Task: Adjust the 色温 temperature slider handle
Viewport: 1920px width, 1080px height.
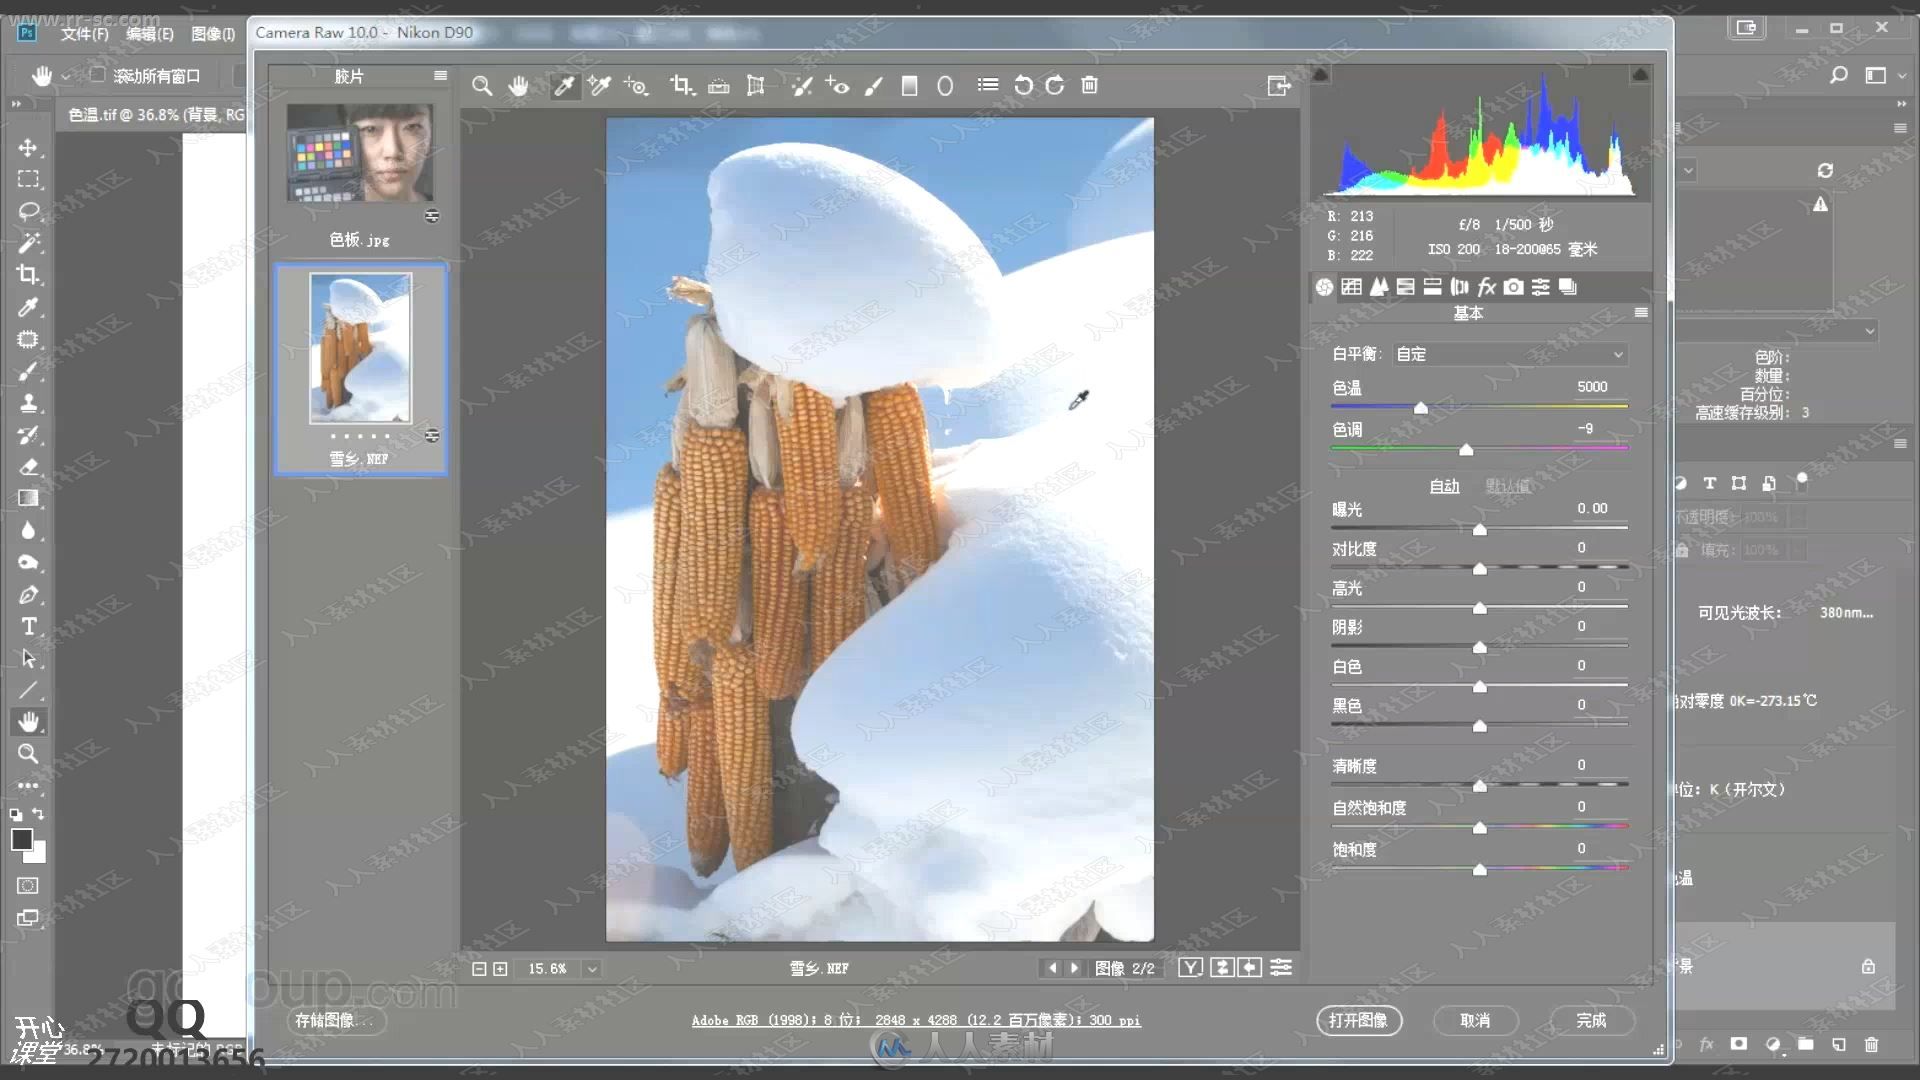Action: pyautogui.click(x=1420, y=408)
